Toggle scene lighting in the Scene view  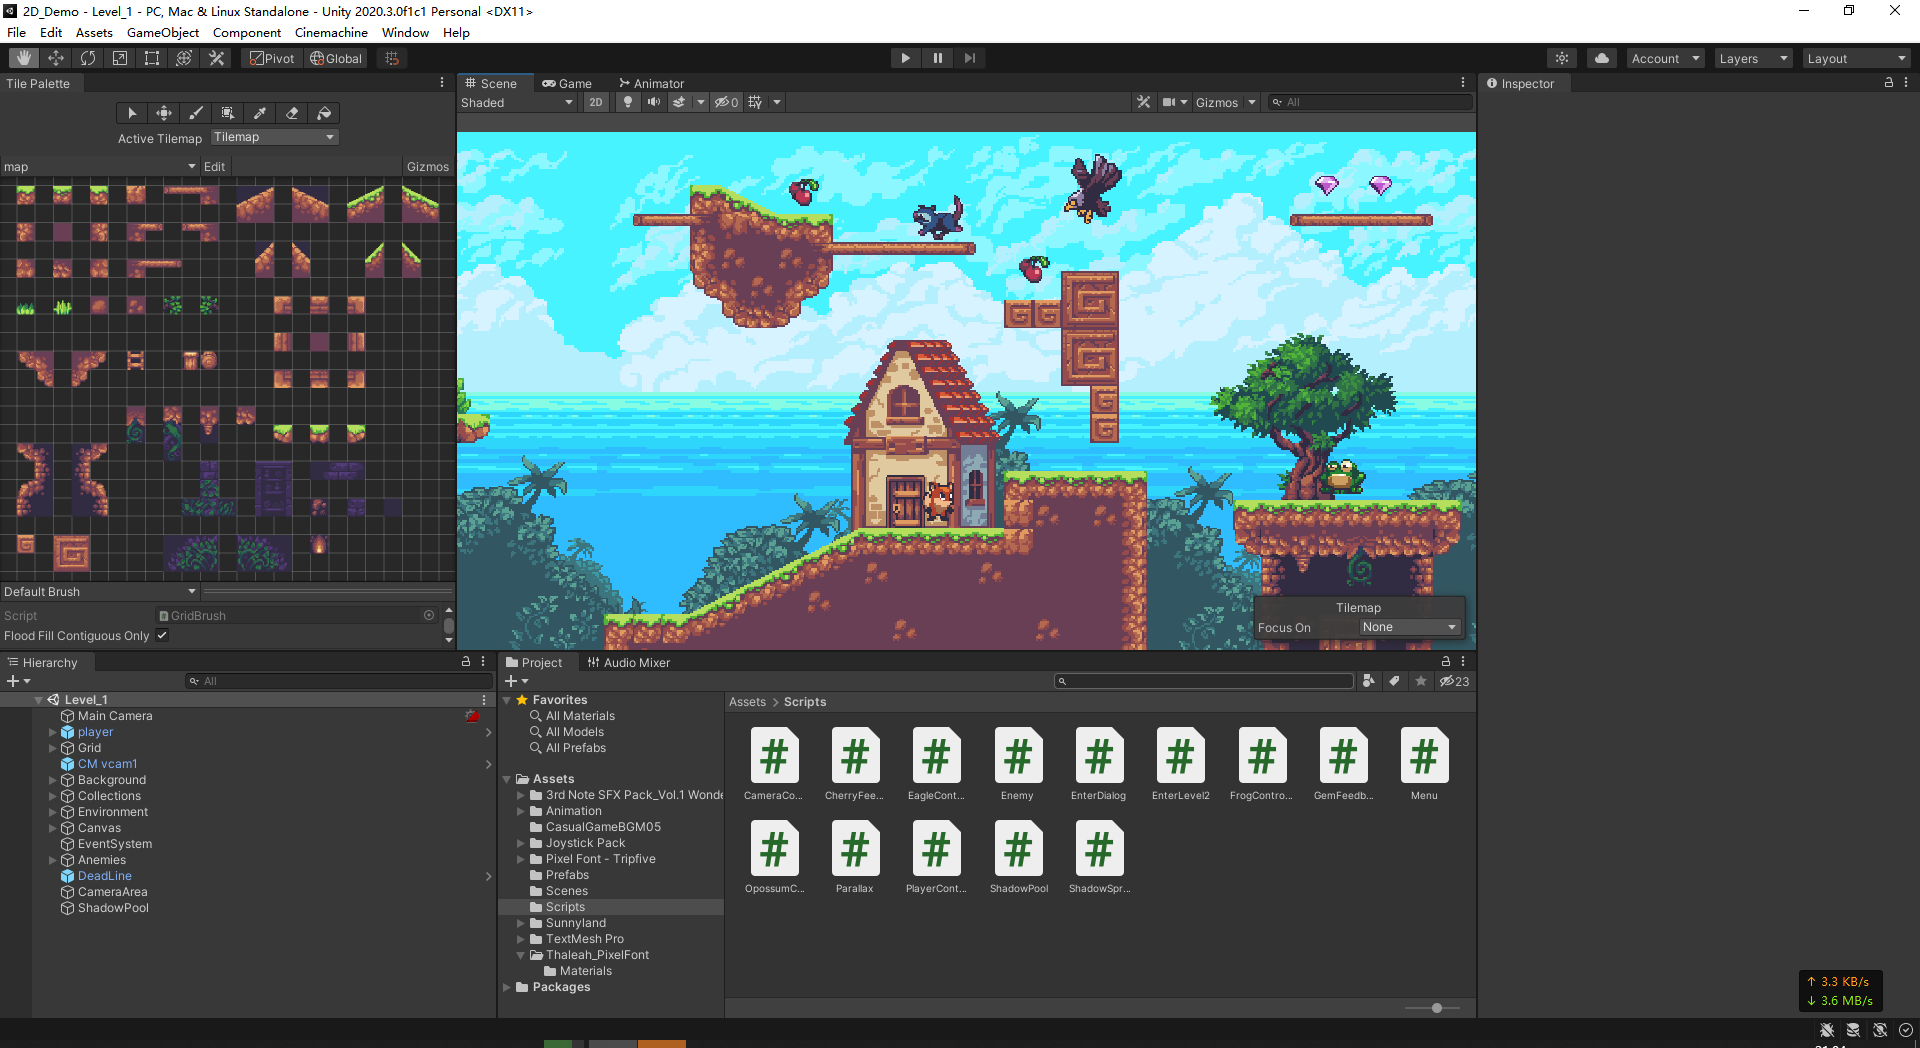click(628, 102)
